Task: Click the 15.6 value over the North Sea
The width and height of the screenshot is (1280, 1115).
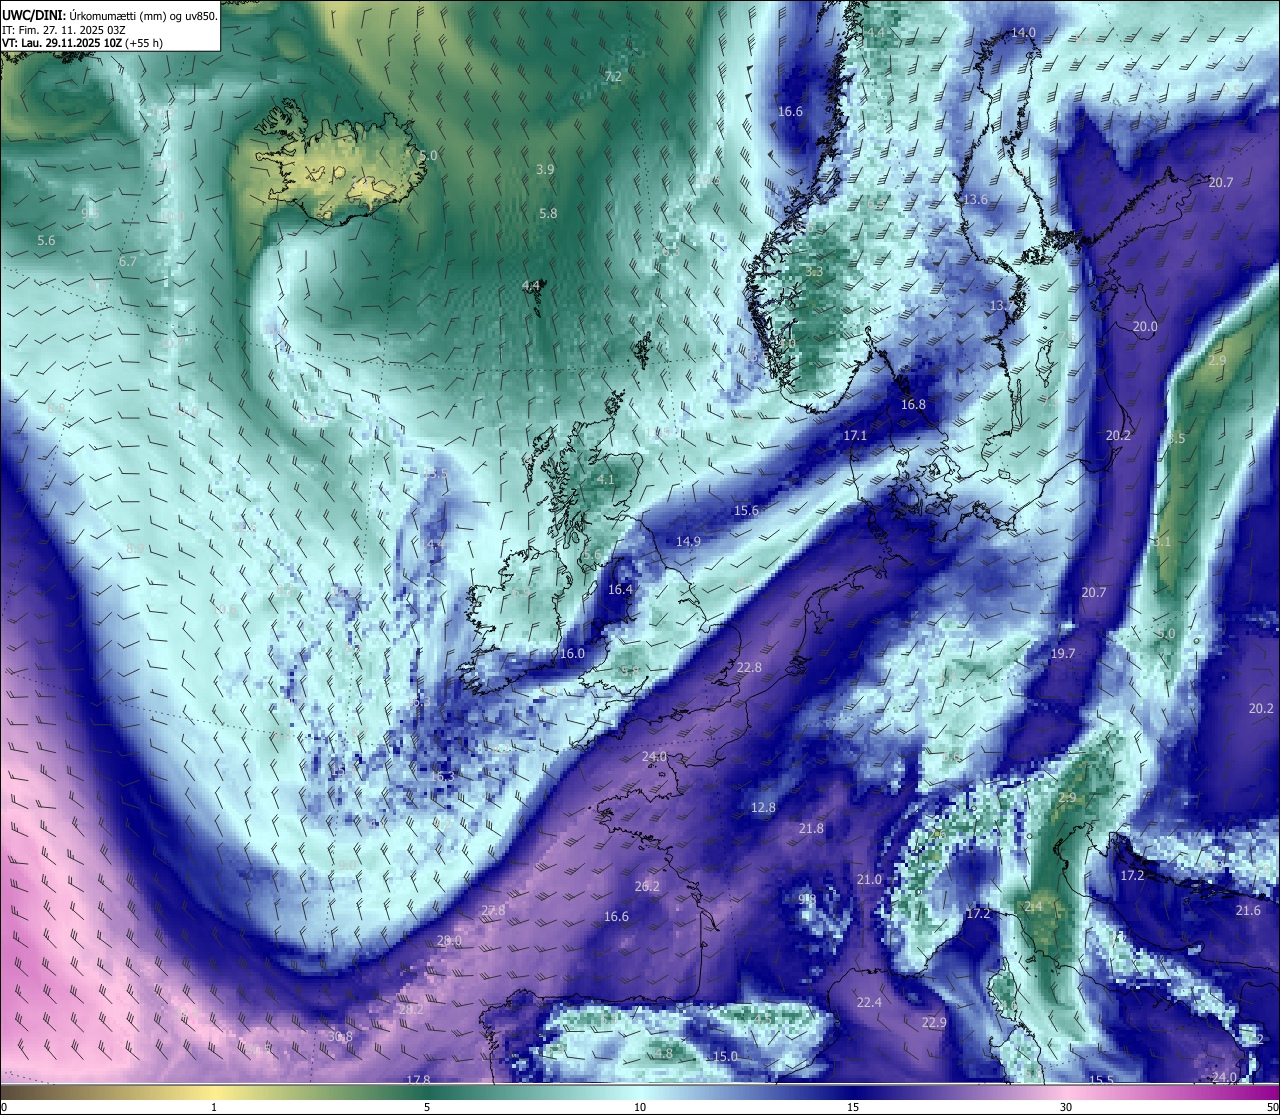Action: pos(746,511)
